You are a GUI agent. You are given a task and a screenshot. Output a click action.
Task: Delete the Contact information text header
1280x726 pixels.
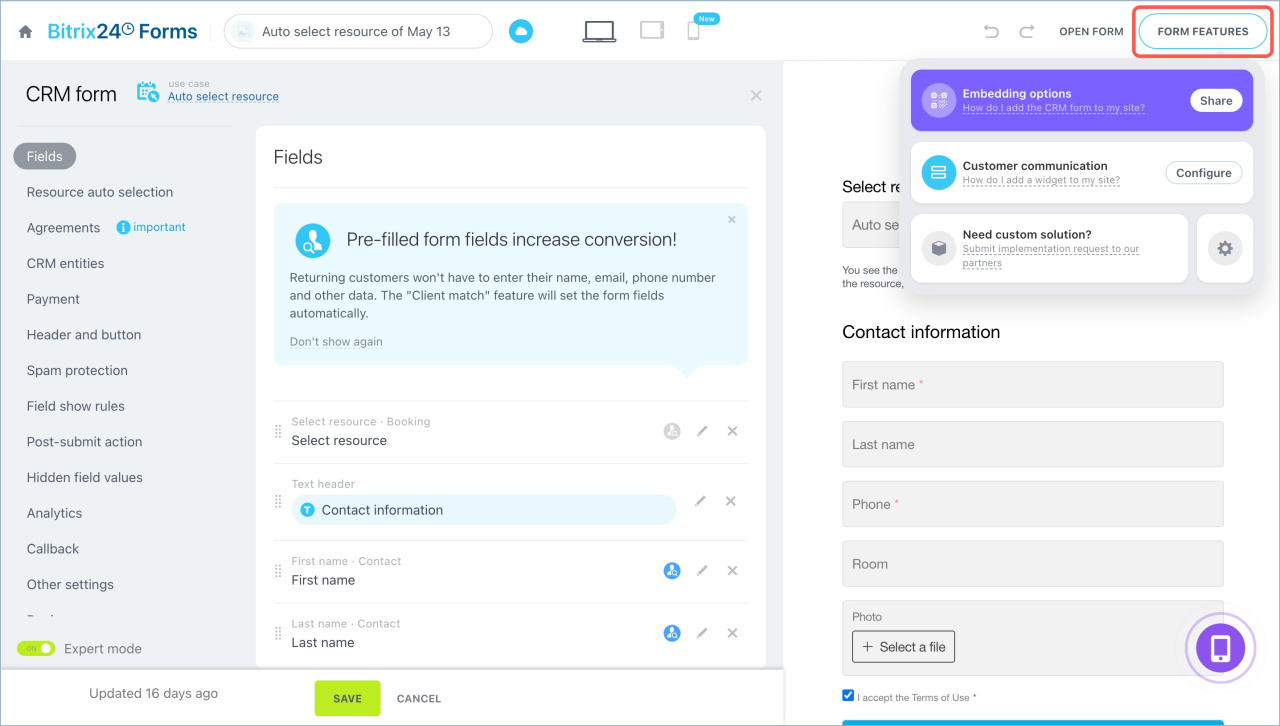click(731, 501)
